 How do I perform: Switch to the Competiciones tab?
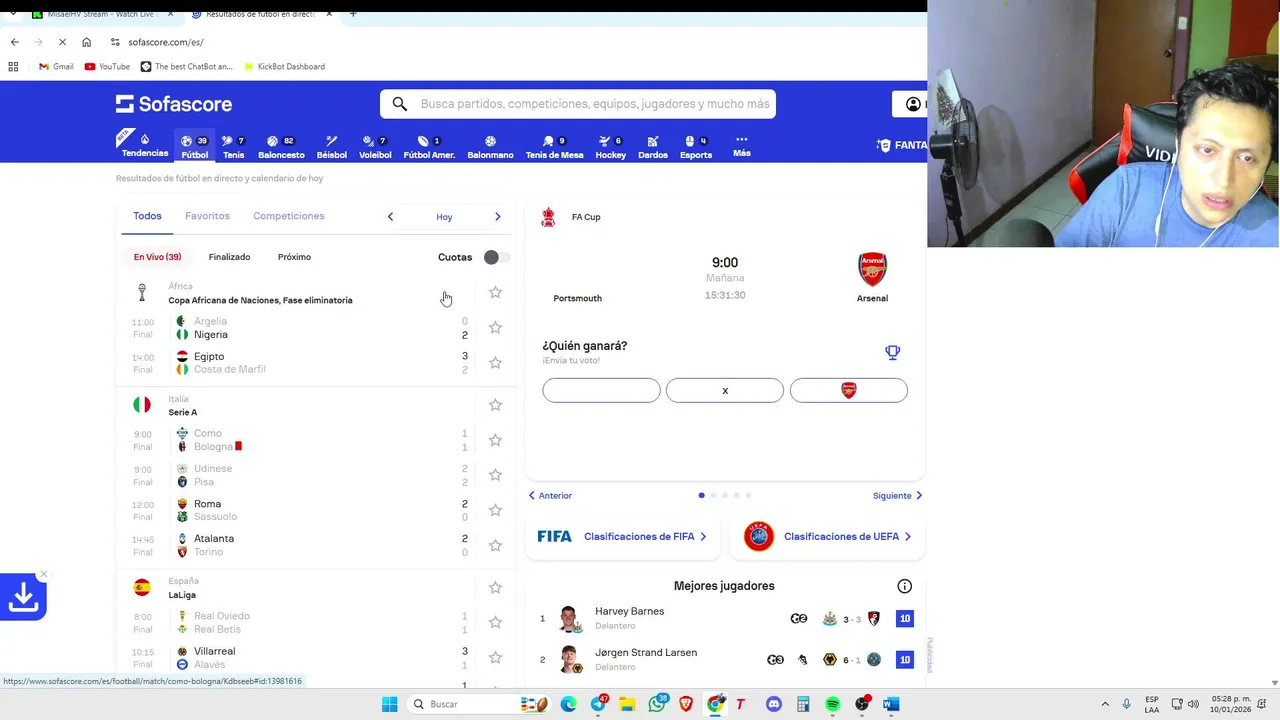289,216
